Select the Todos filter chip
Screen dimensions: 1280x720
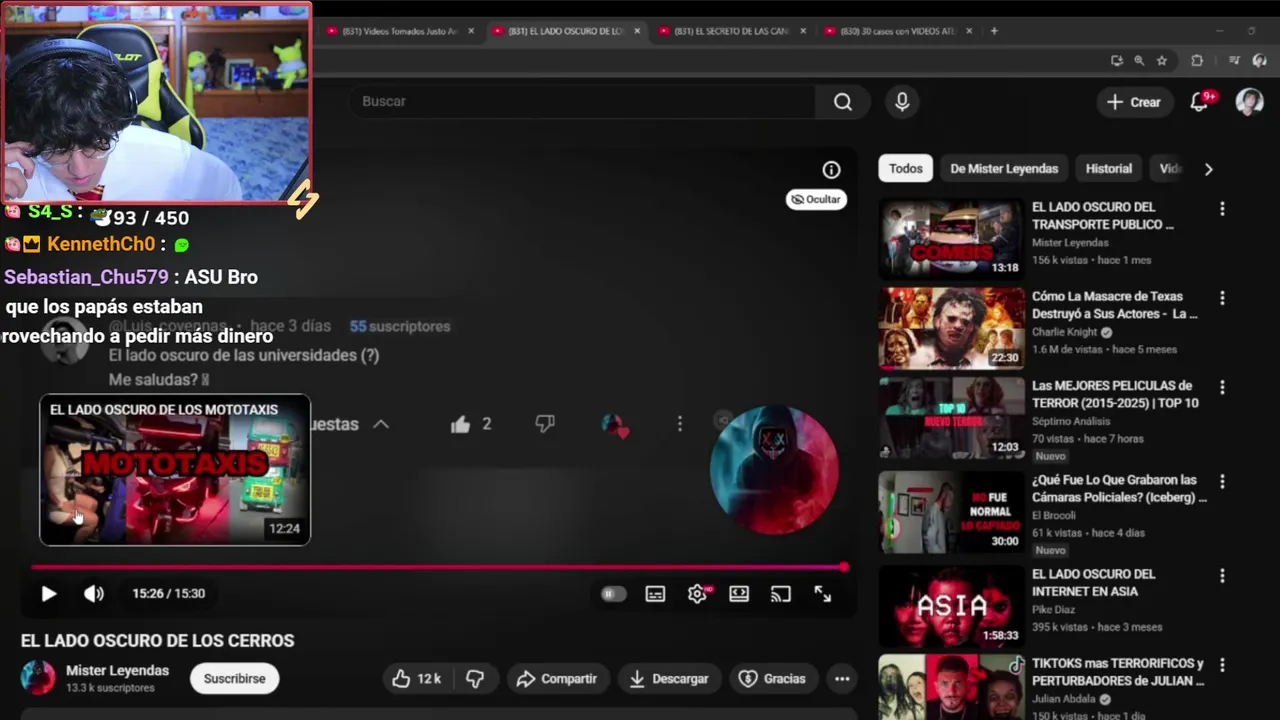[x=906, y=169]
